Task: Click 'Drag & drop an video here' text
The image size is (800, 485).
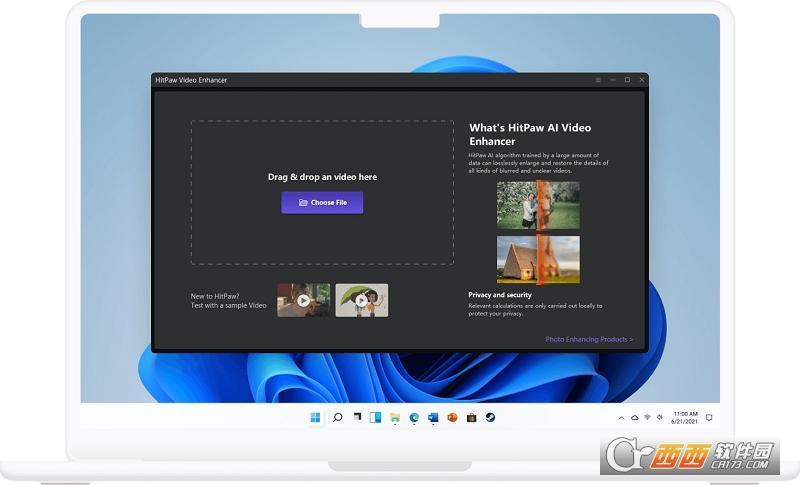Action: 322,177
